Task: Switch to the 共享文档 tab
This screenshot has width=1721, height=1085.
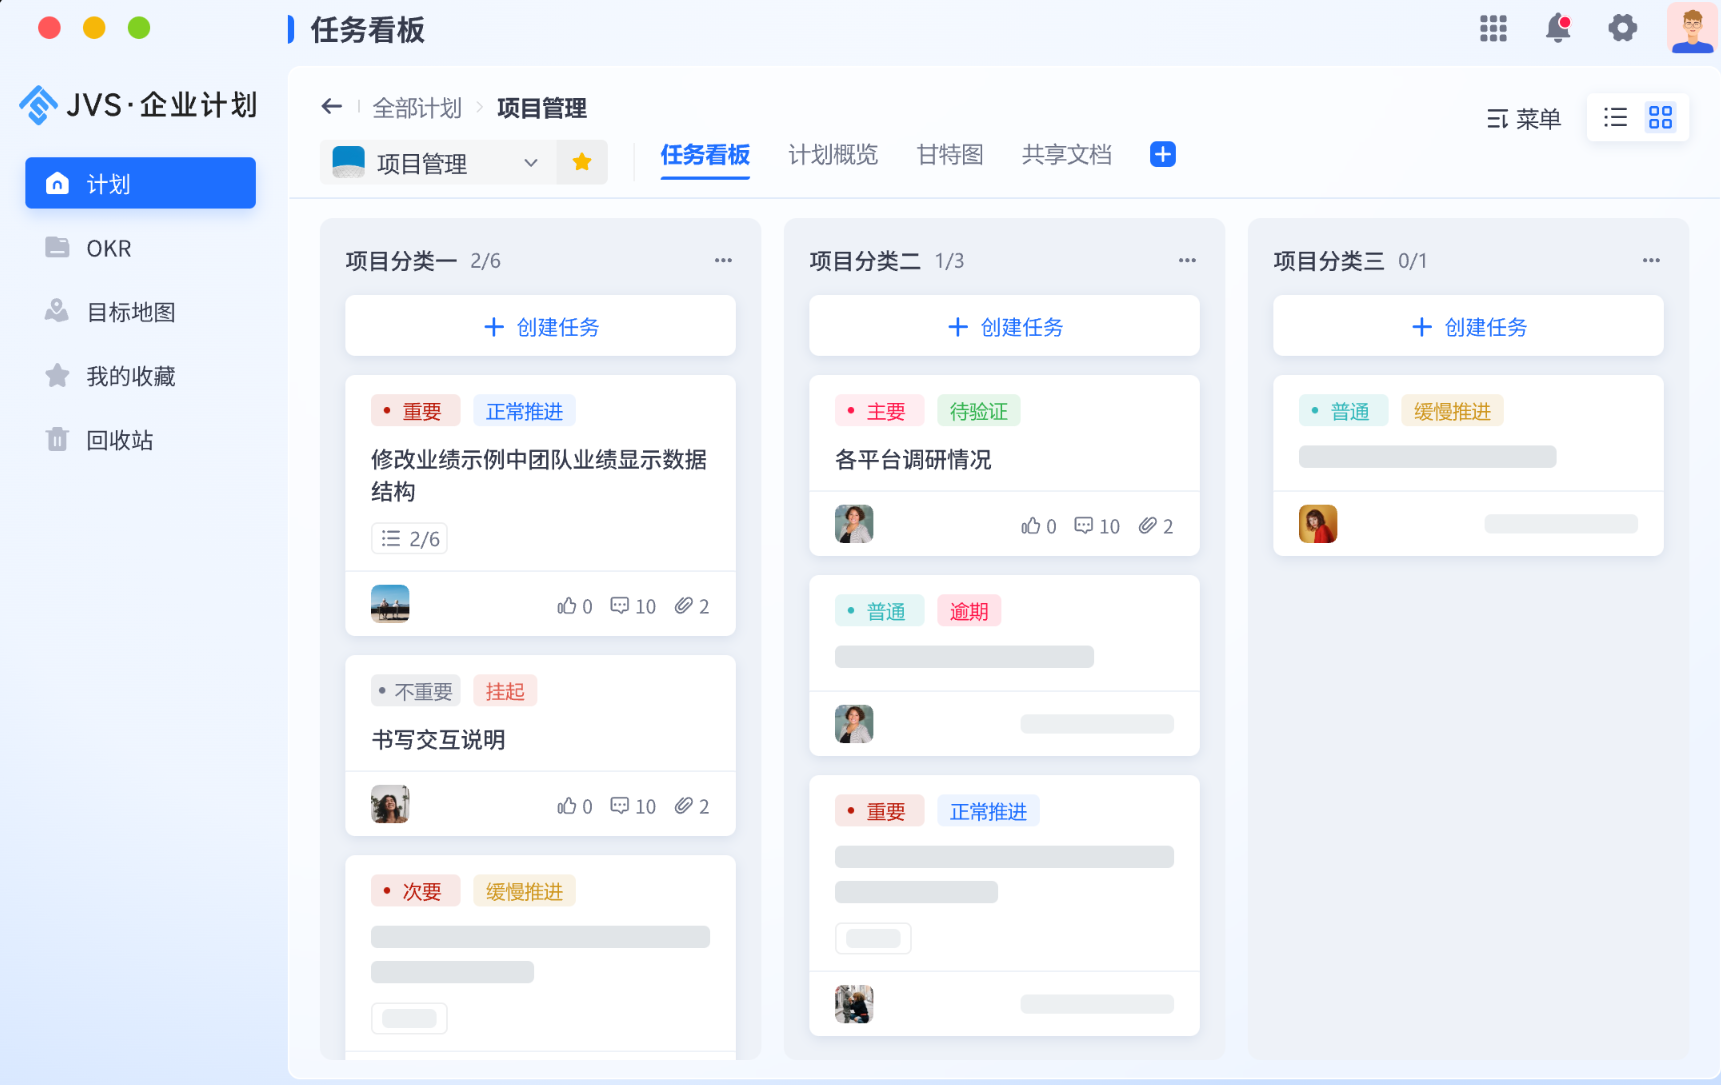Action: pos(1066,155)
